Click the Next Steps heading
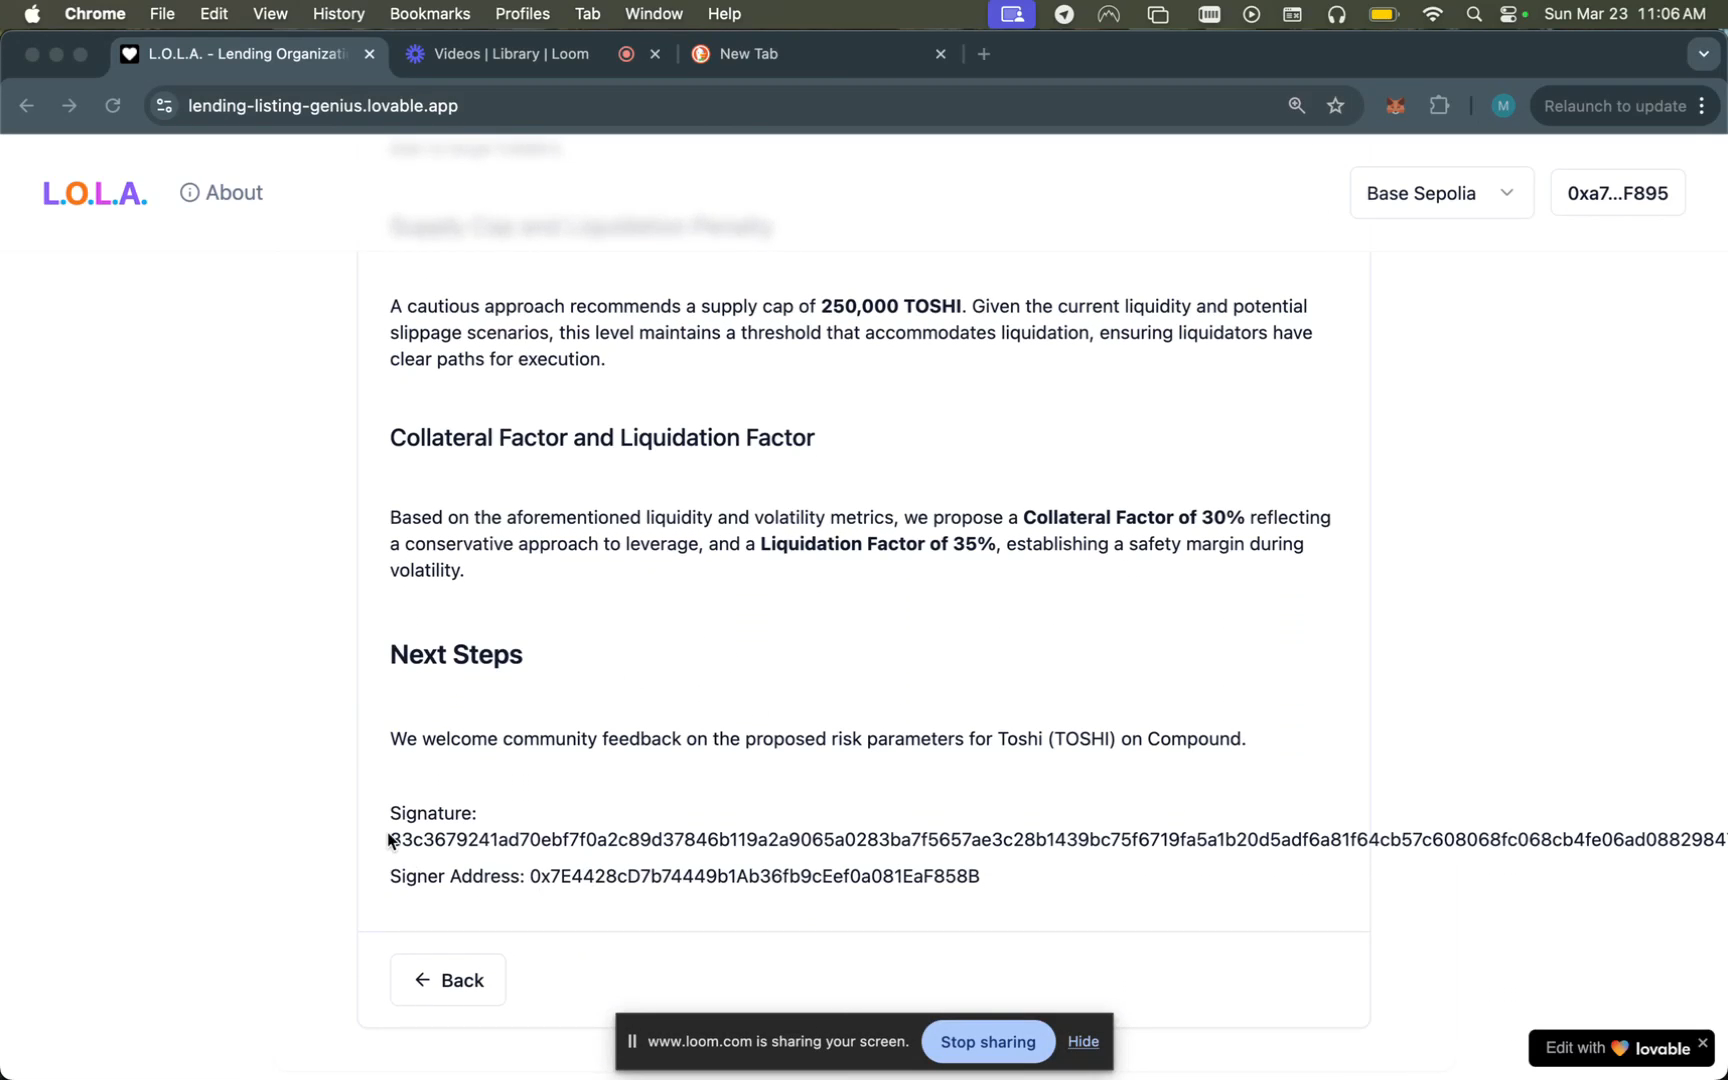 click(456, 654)
